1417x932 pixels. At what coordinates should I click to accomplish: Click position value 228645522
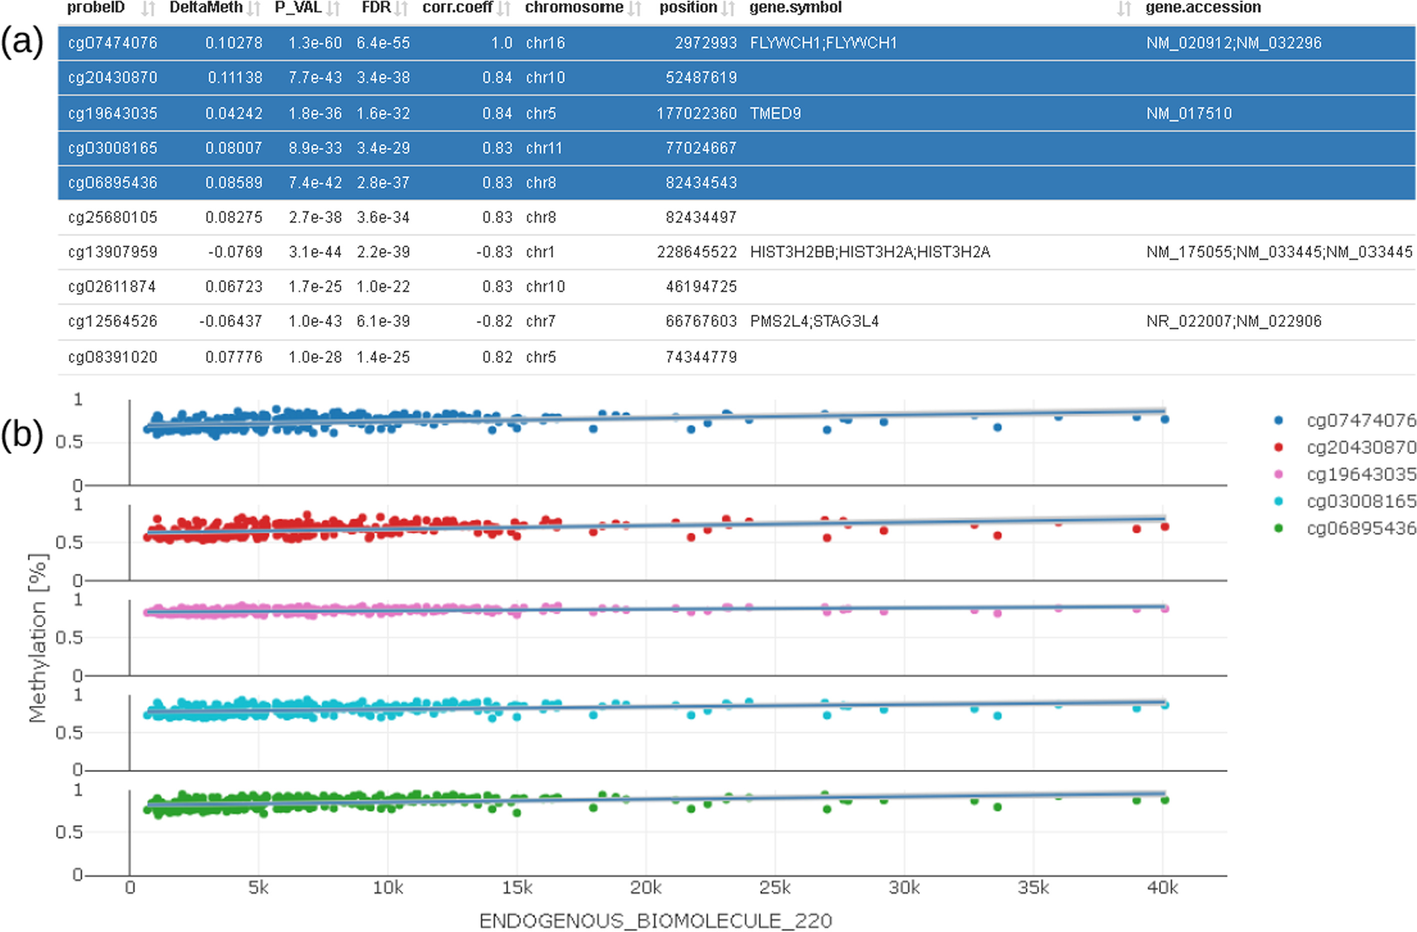pos(697,252)
